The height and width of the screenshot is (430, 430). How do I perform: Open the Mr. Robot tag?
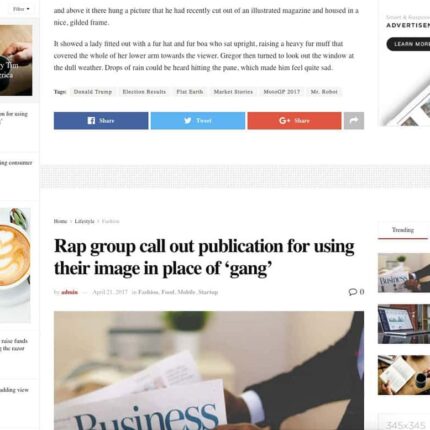pos(324,92)
